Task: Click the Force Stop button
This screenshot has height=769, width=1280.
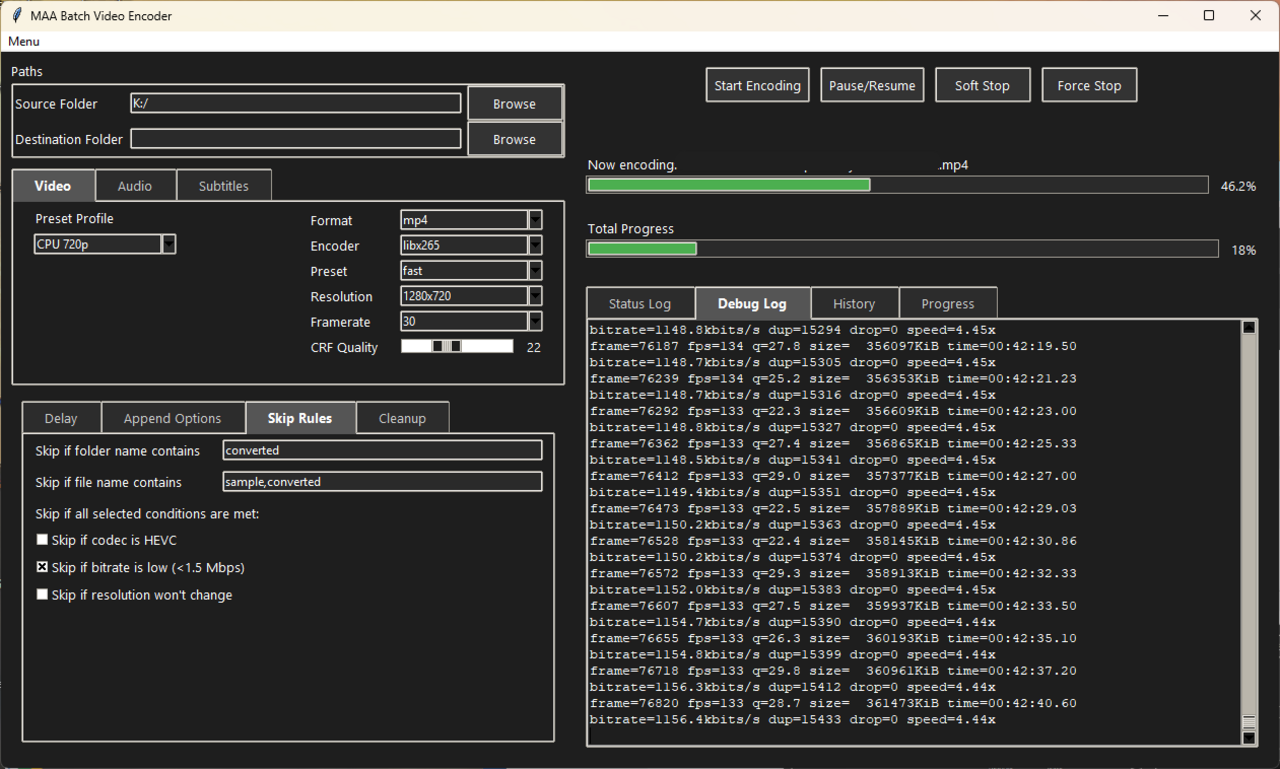Action: [1089, 85]
